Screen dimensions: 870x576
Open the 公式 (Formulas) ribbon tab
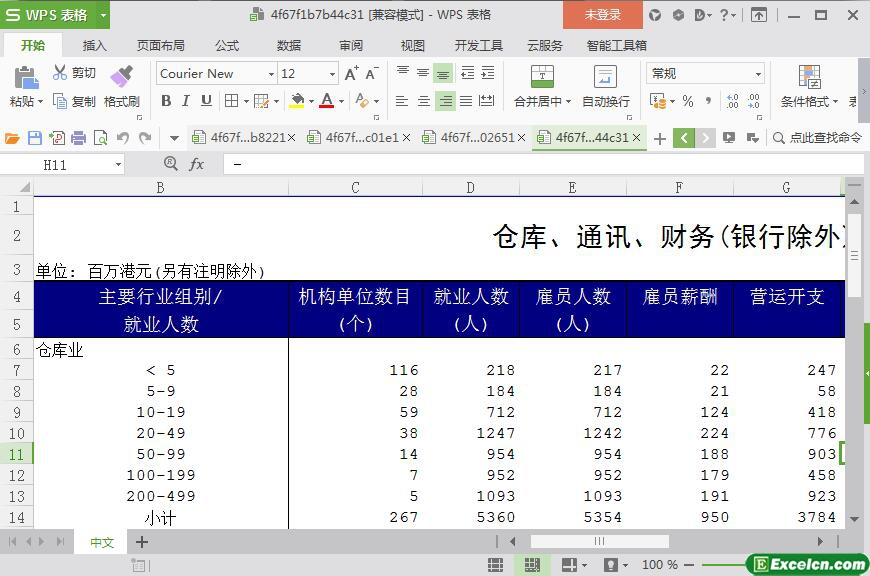click(227, 45)
